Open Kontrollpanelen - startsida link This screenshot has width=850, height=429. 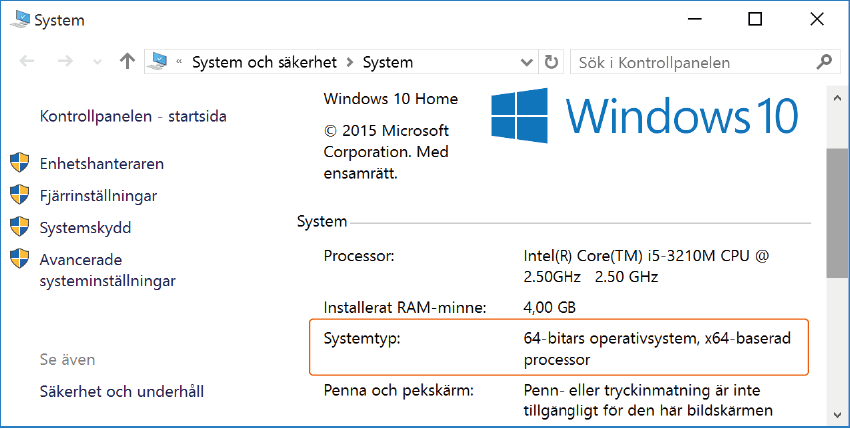133,116
